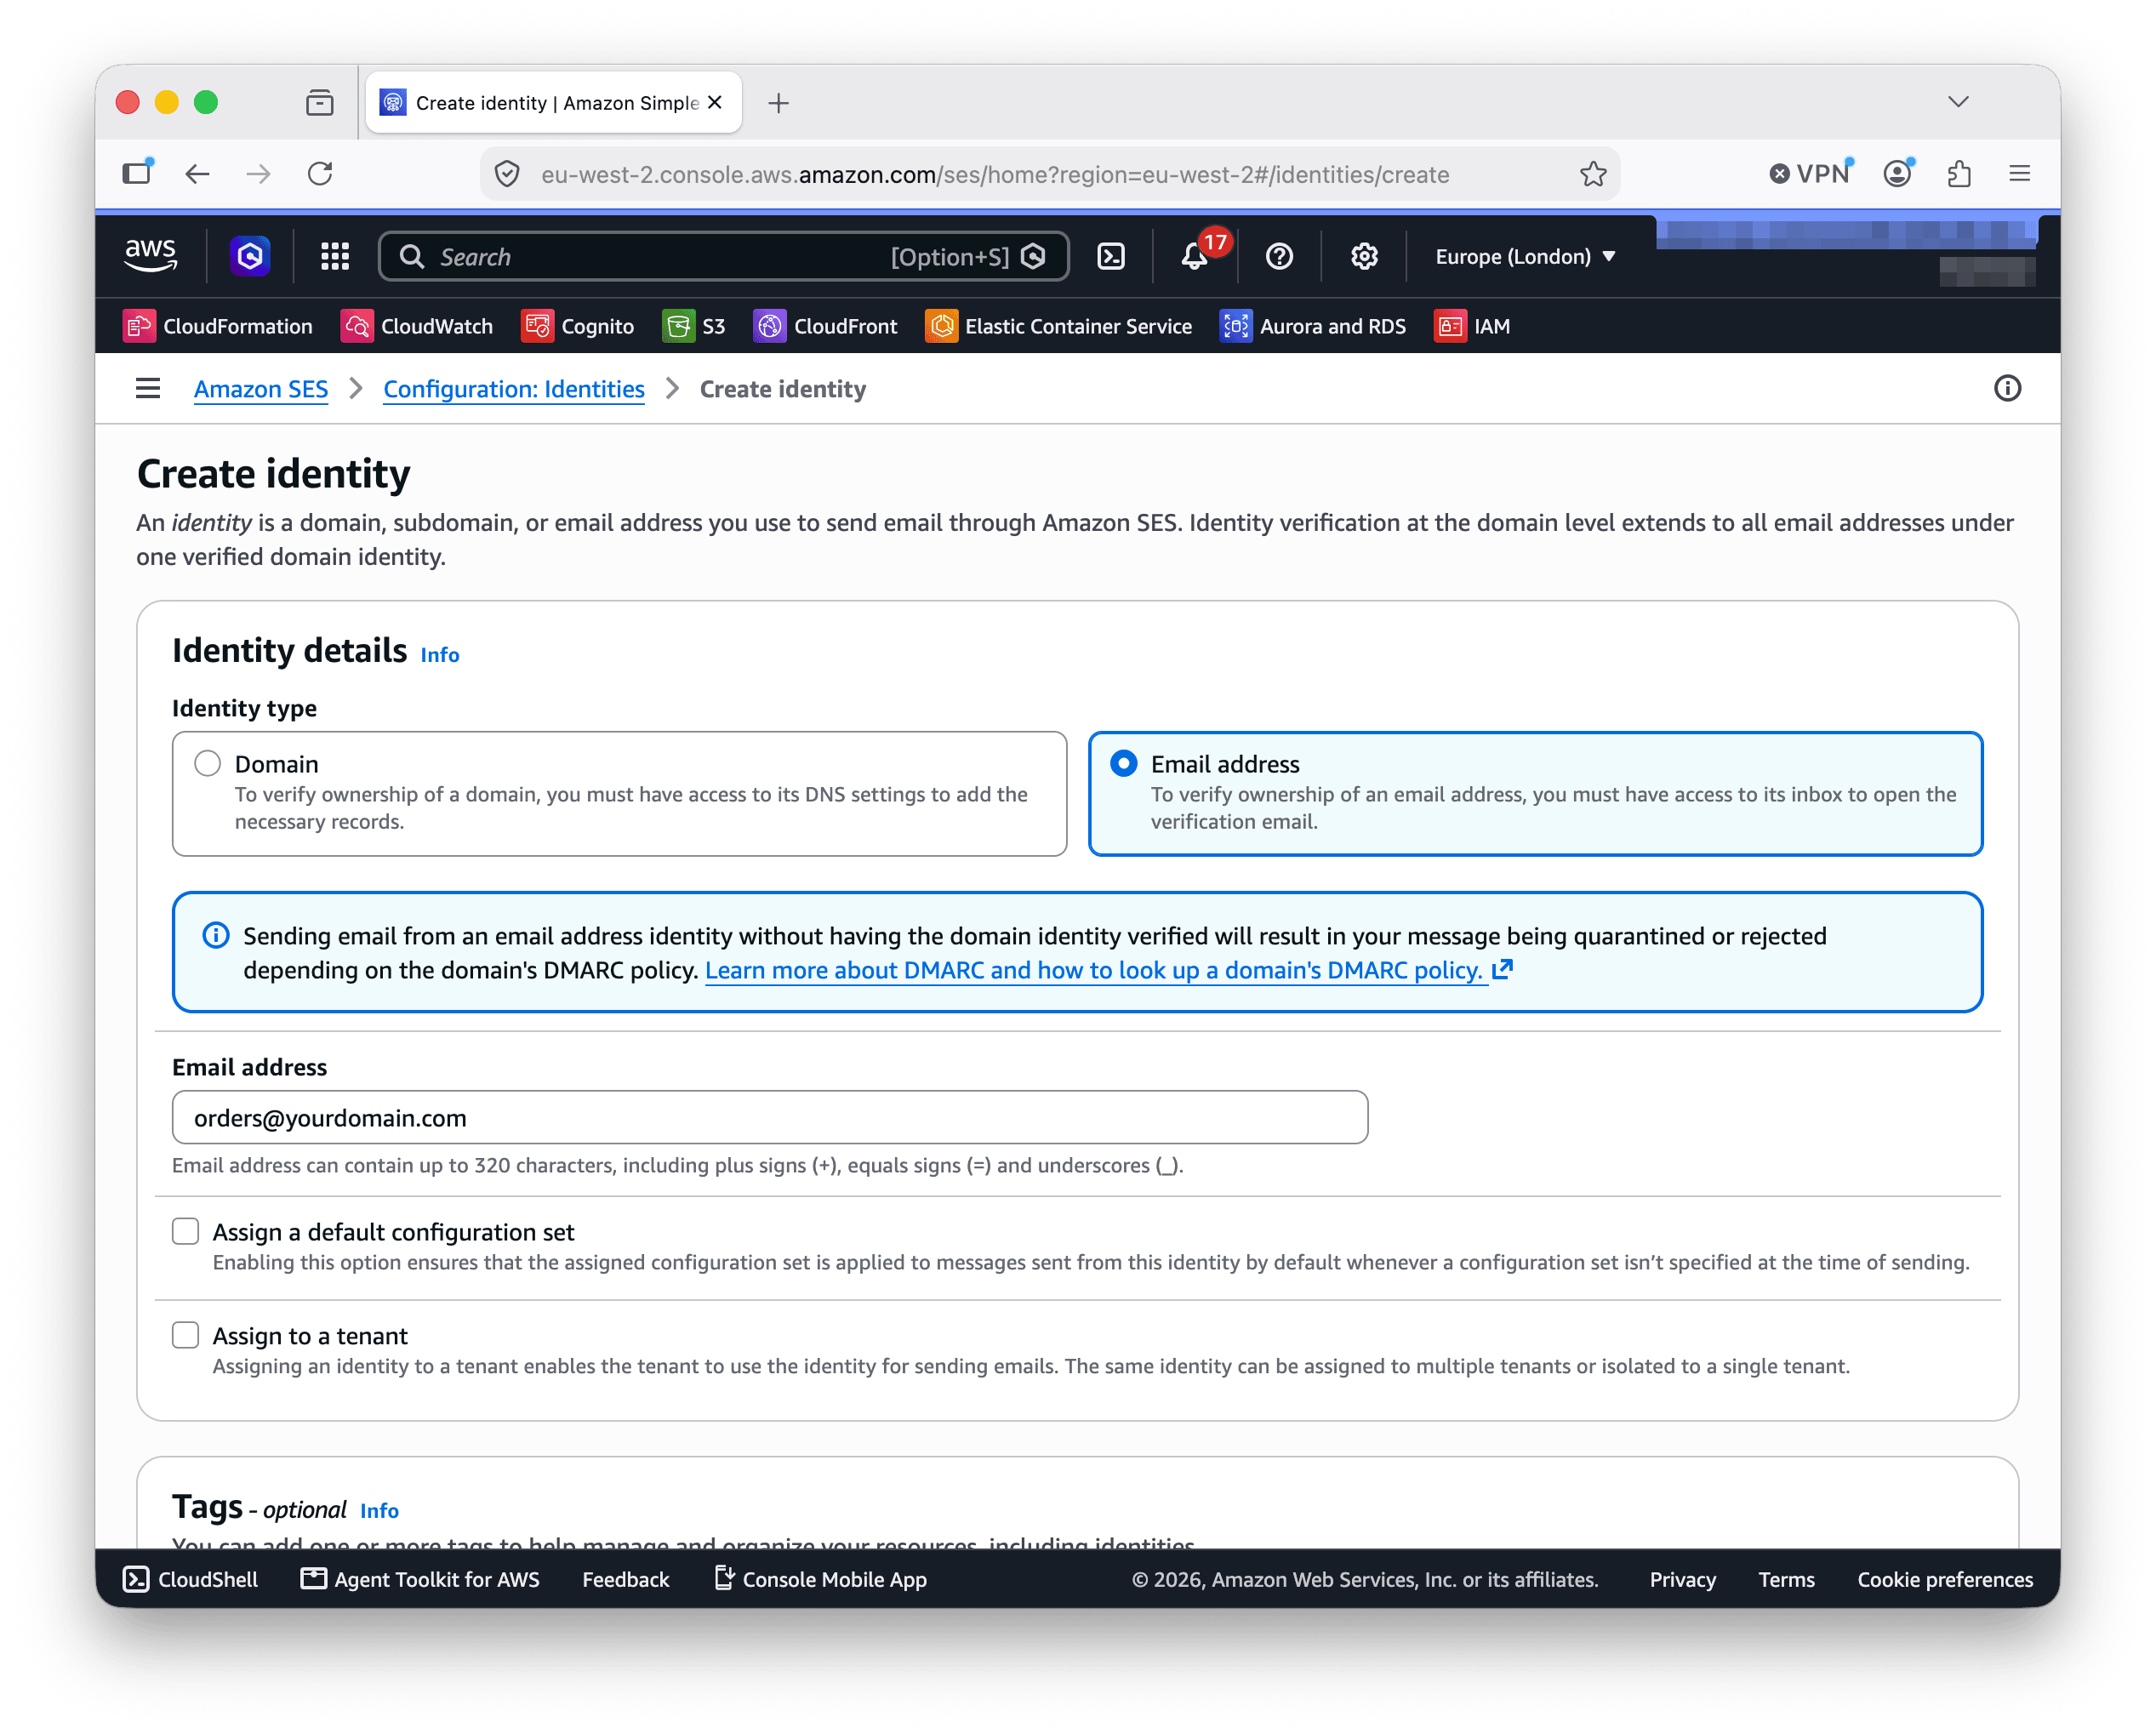The width and height of the screenshot is (2156, 1734).
Task: Reload the browser page
Action: pyautogui.click(x=320, y=174)
